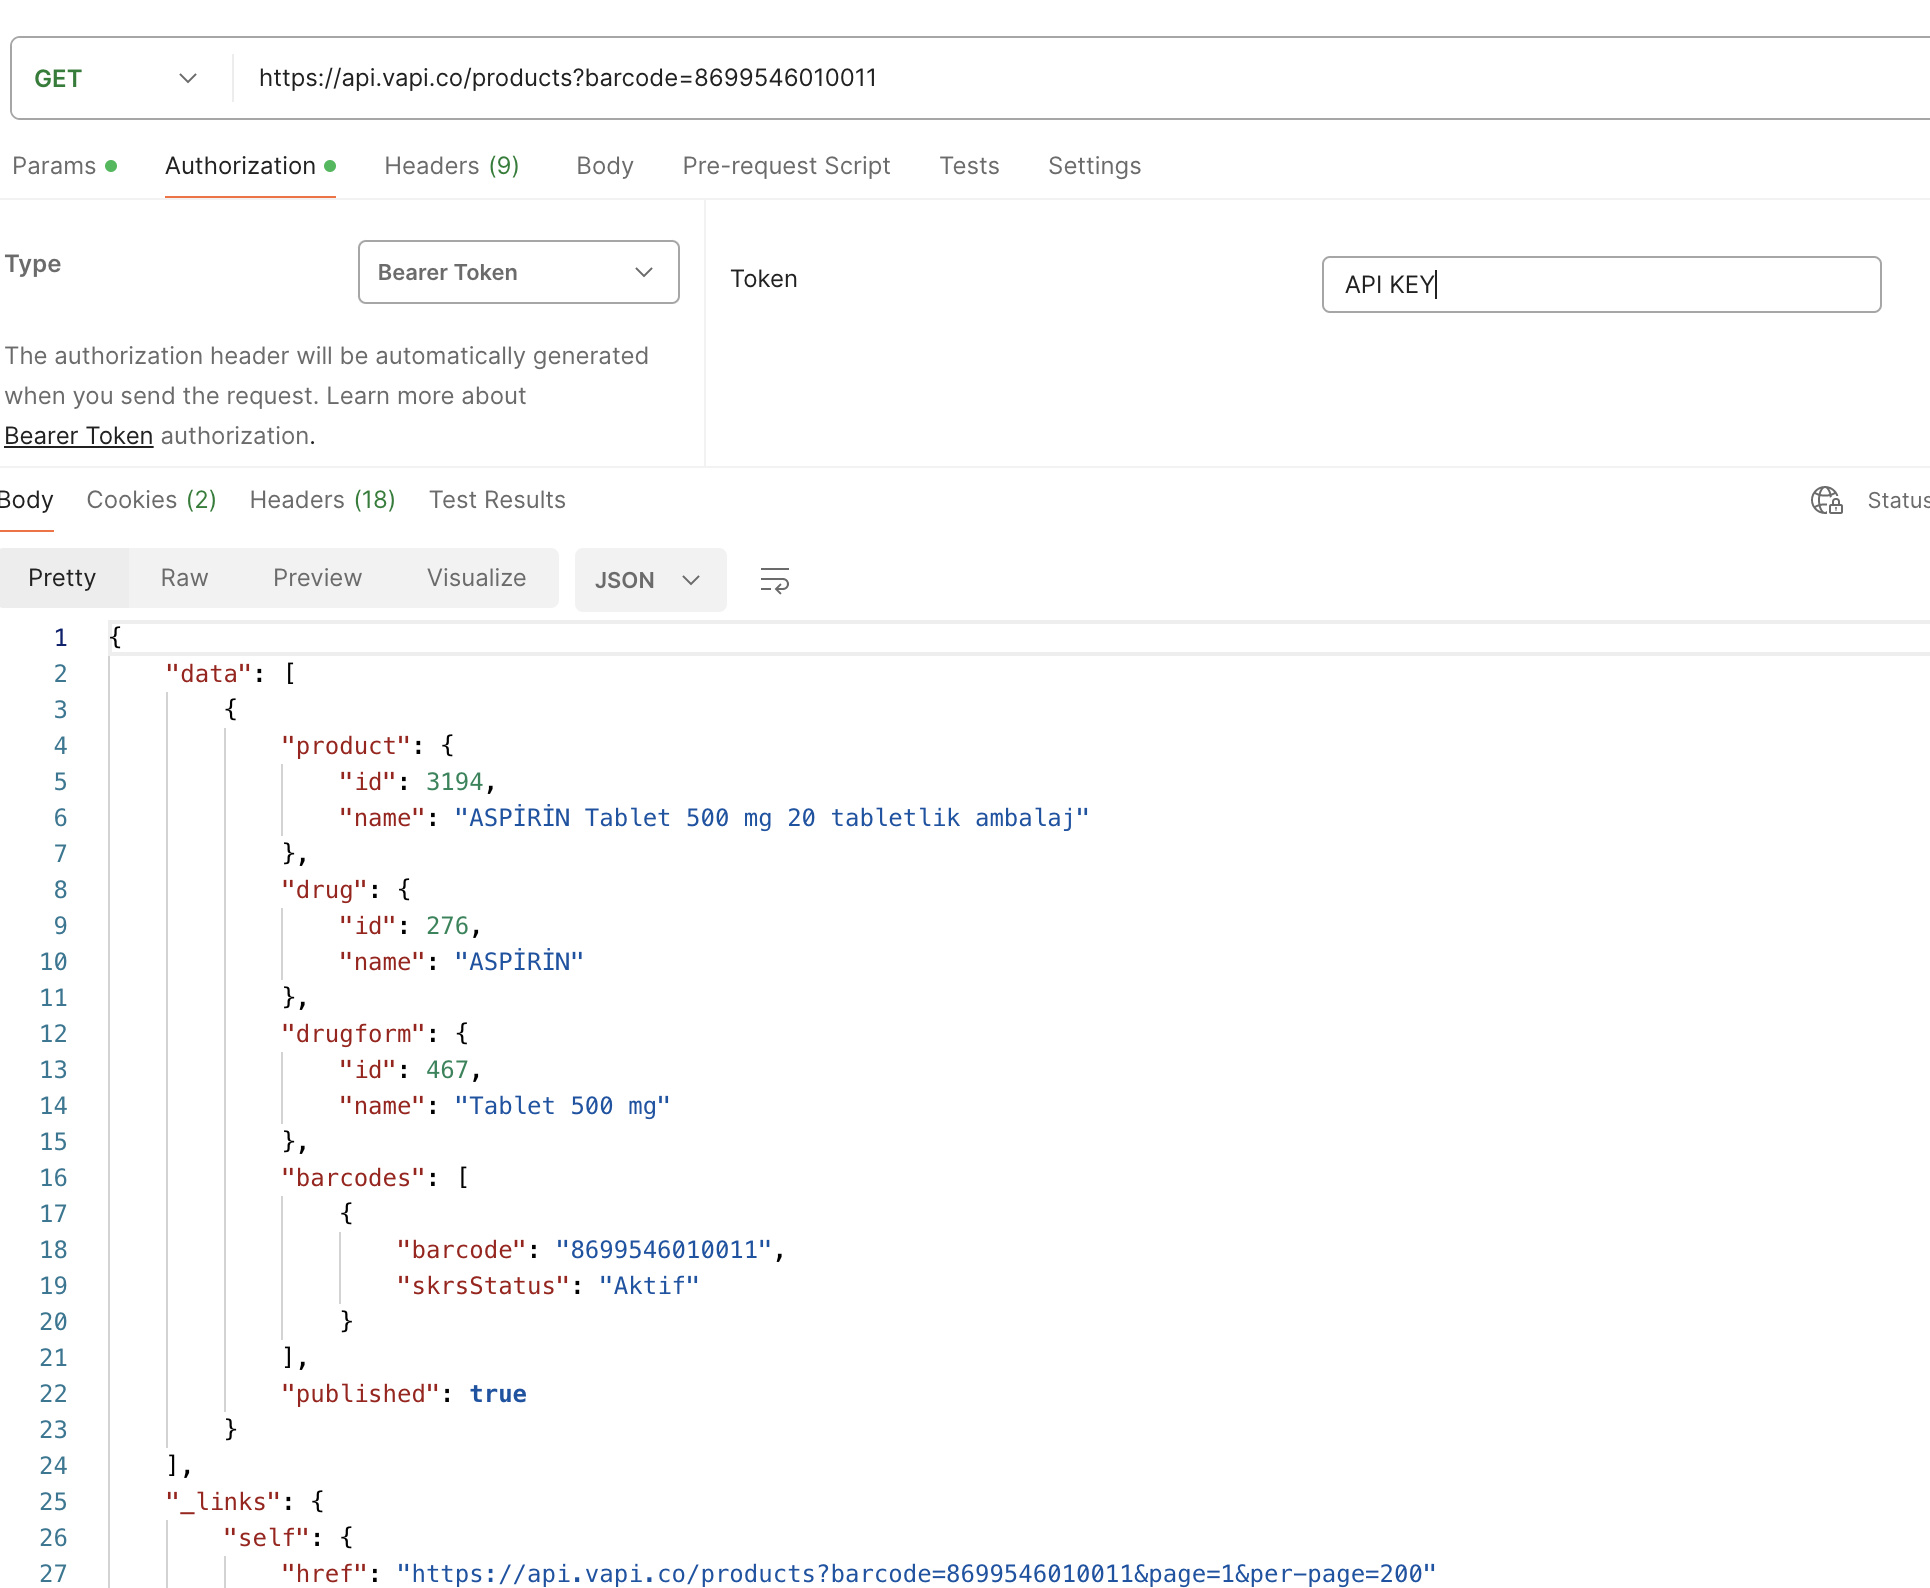The height and width of the screenshot is (1588, 1930).
Task: Click the request URL field
Action: 1080,78
